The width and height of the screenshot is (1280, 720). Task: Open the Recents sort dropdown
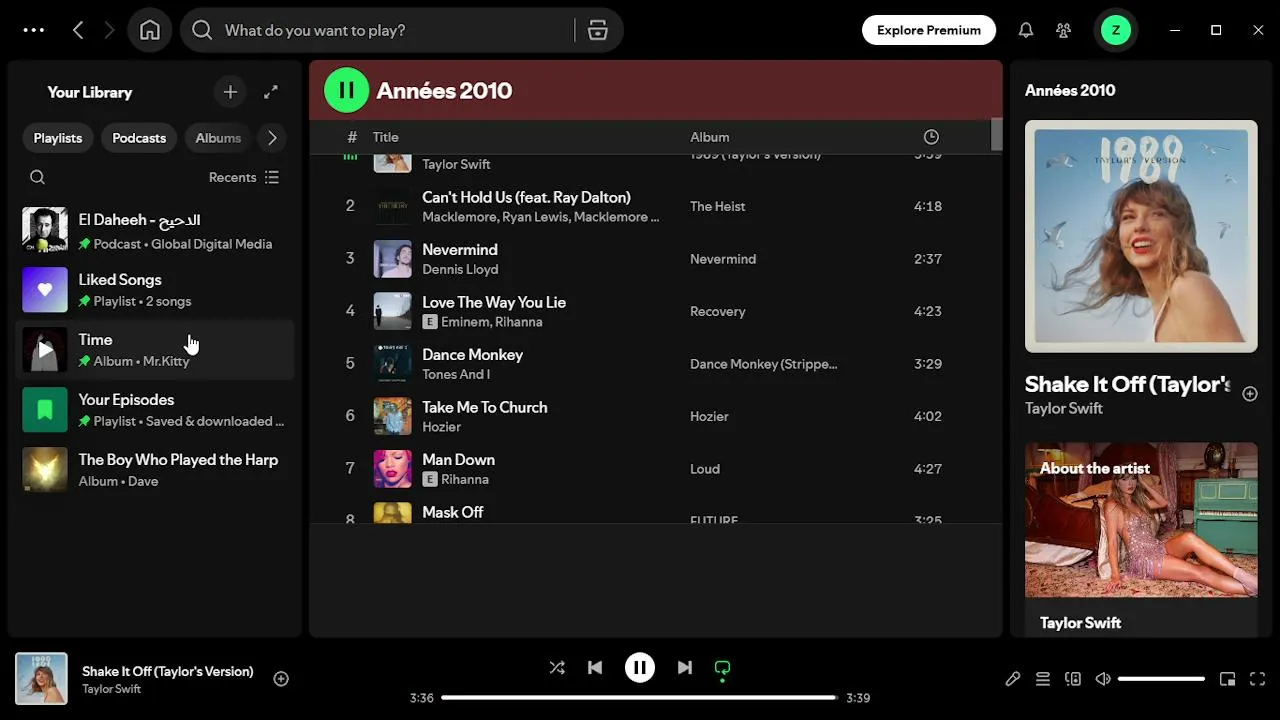coord(244,177)
